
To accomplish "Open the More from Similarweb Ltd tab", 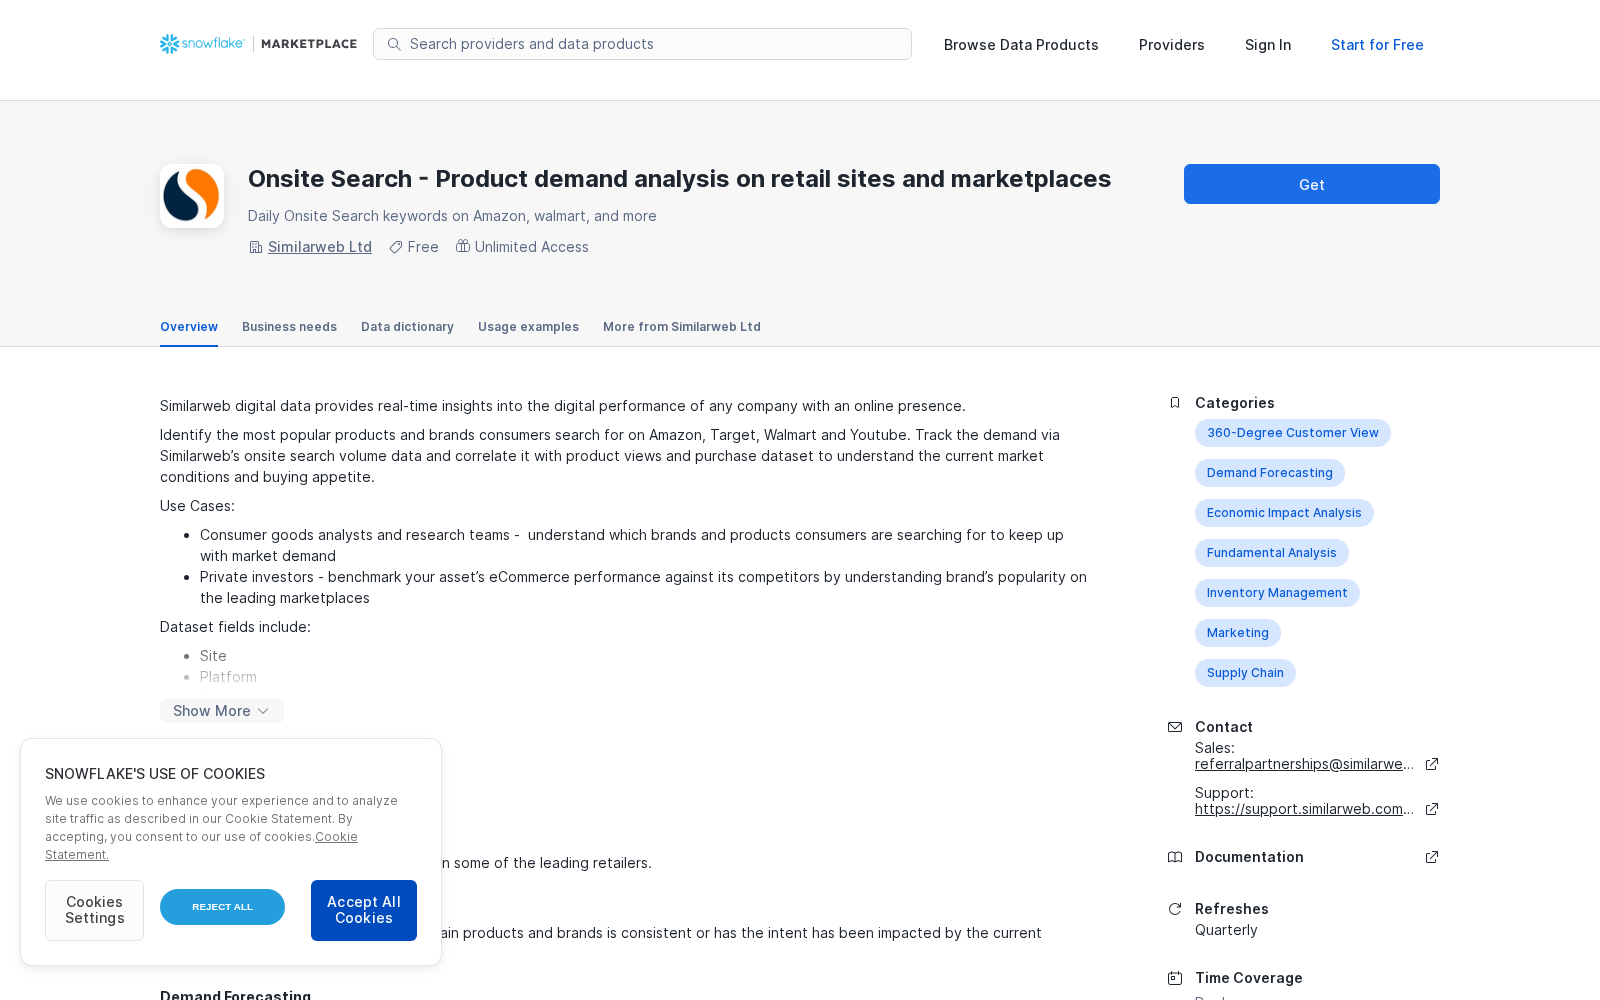I will 682,327.
